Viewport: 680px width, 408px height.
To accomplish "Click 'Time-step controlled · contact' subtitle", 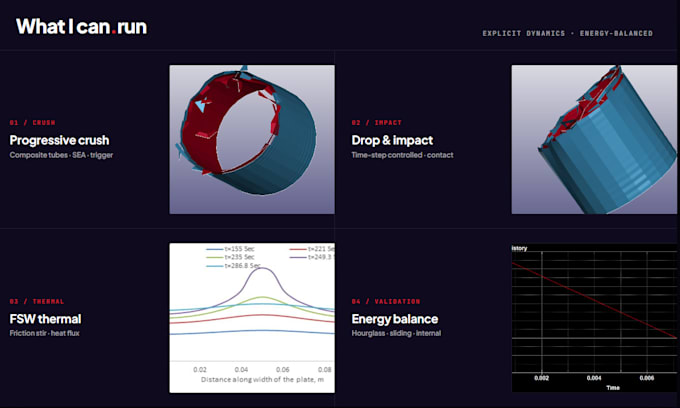I will tap(402, 155).
